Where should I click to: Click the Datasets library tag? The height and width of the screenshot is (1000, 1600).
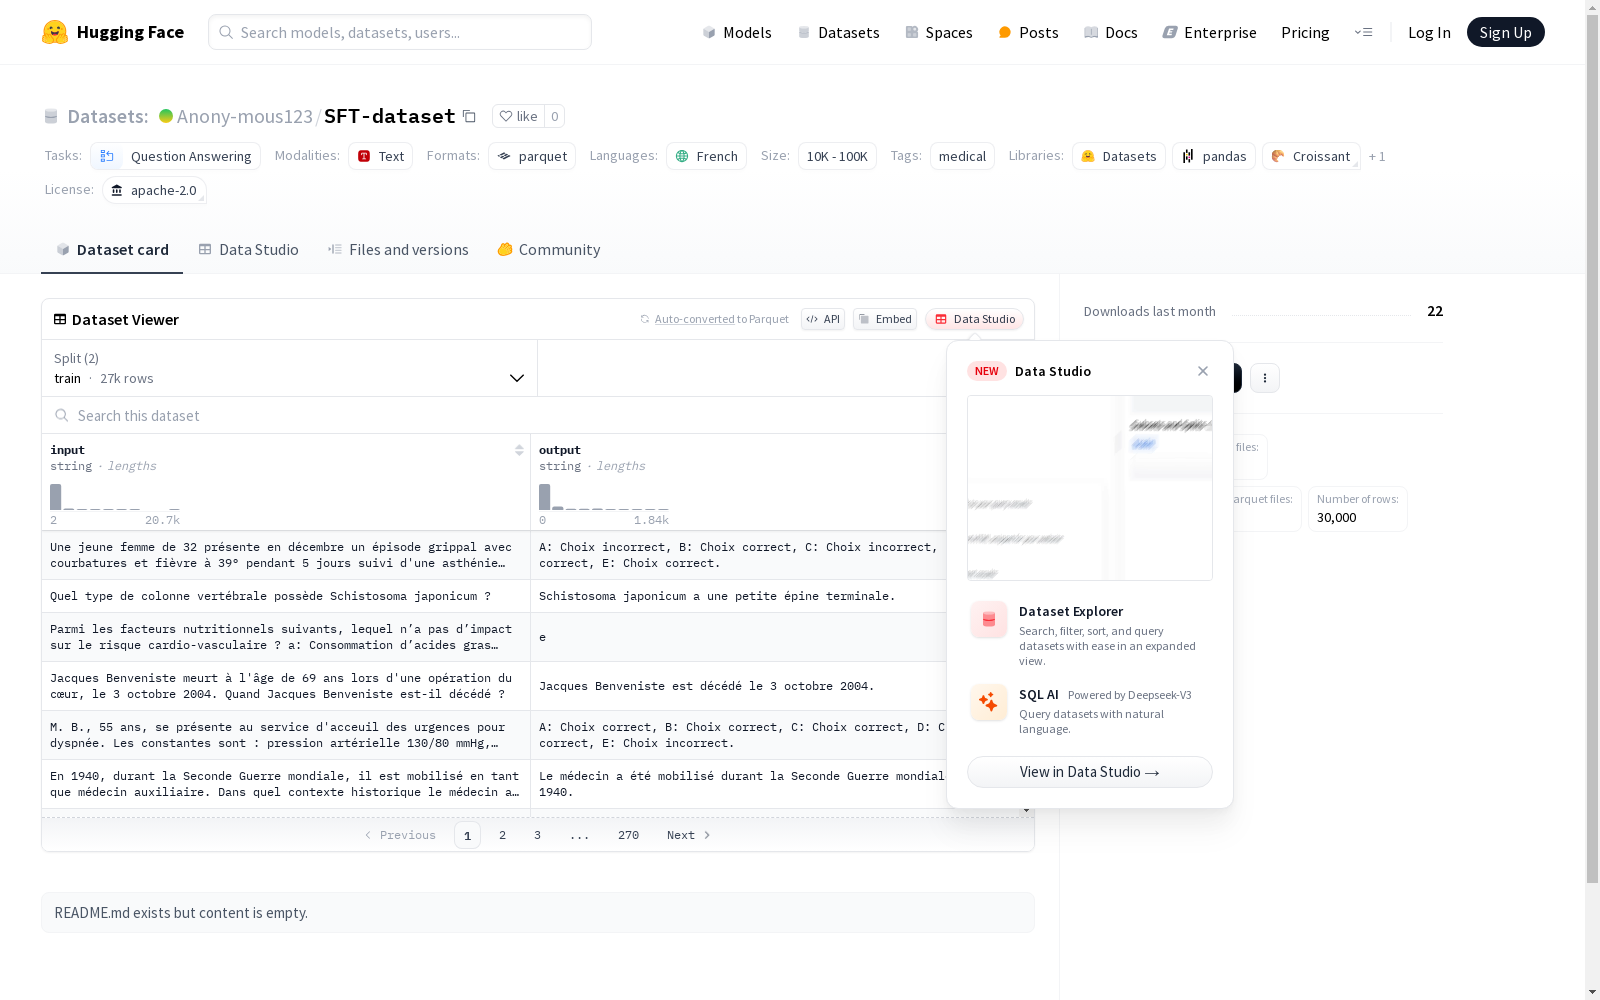tap(1119, 156)
